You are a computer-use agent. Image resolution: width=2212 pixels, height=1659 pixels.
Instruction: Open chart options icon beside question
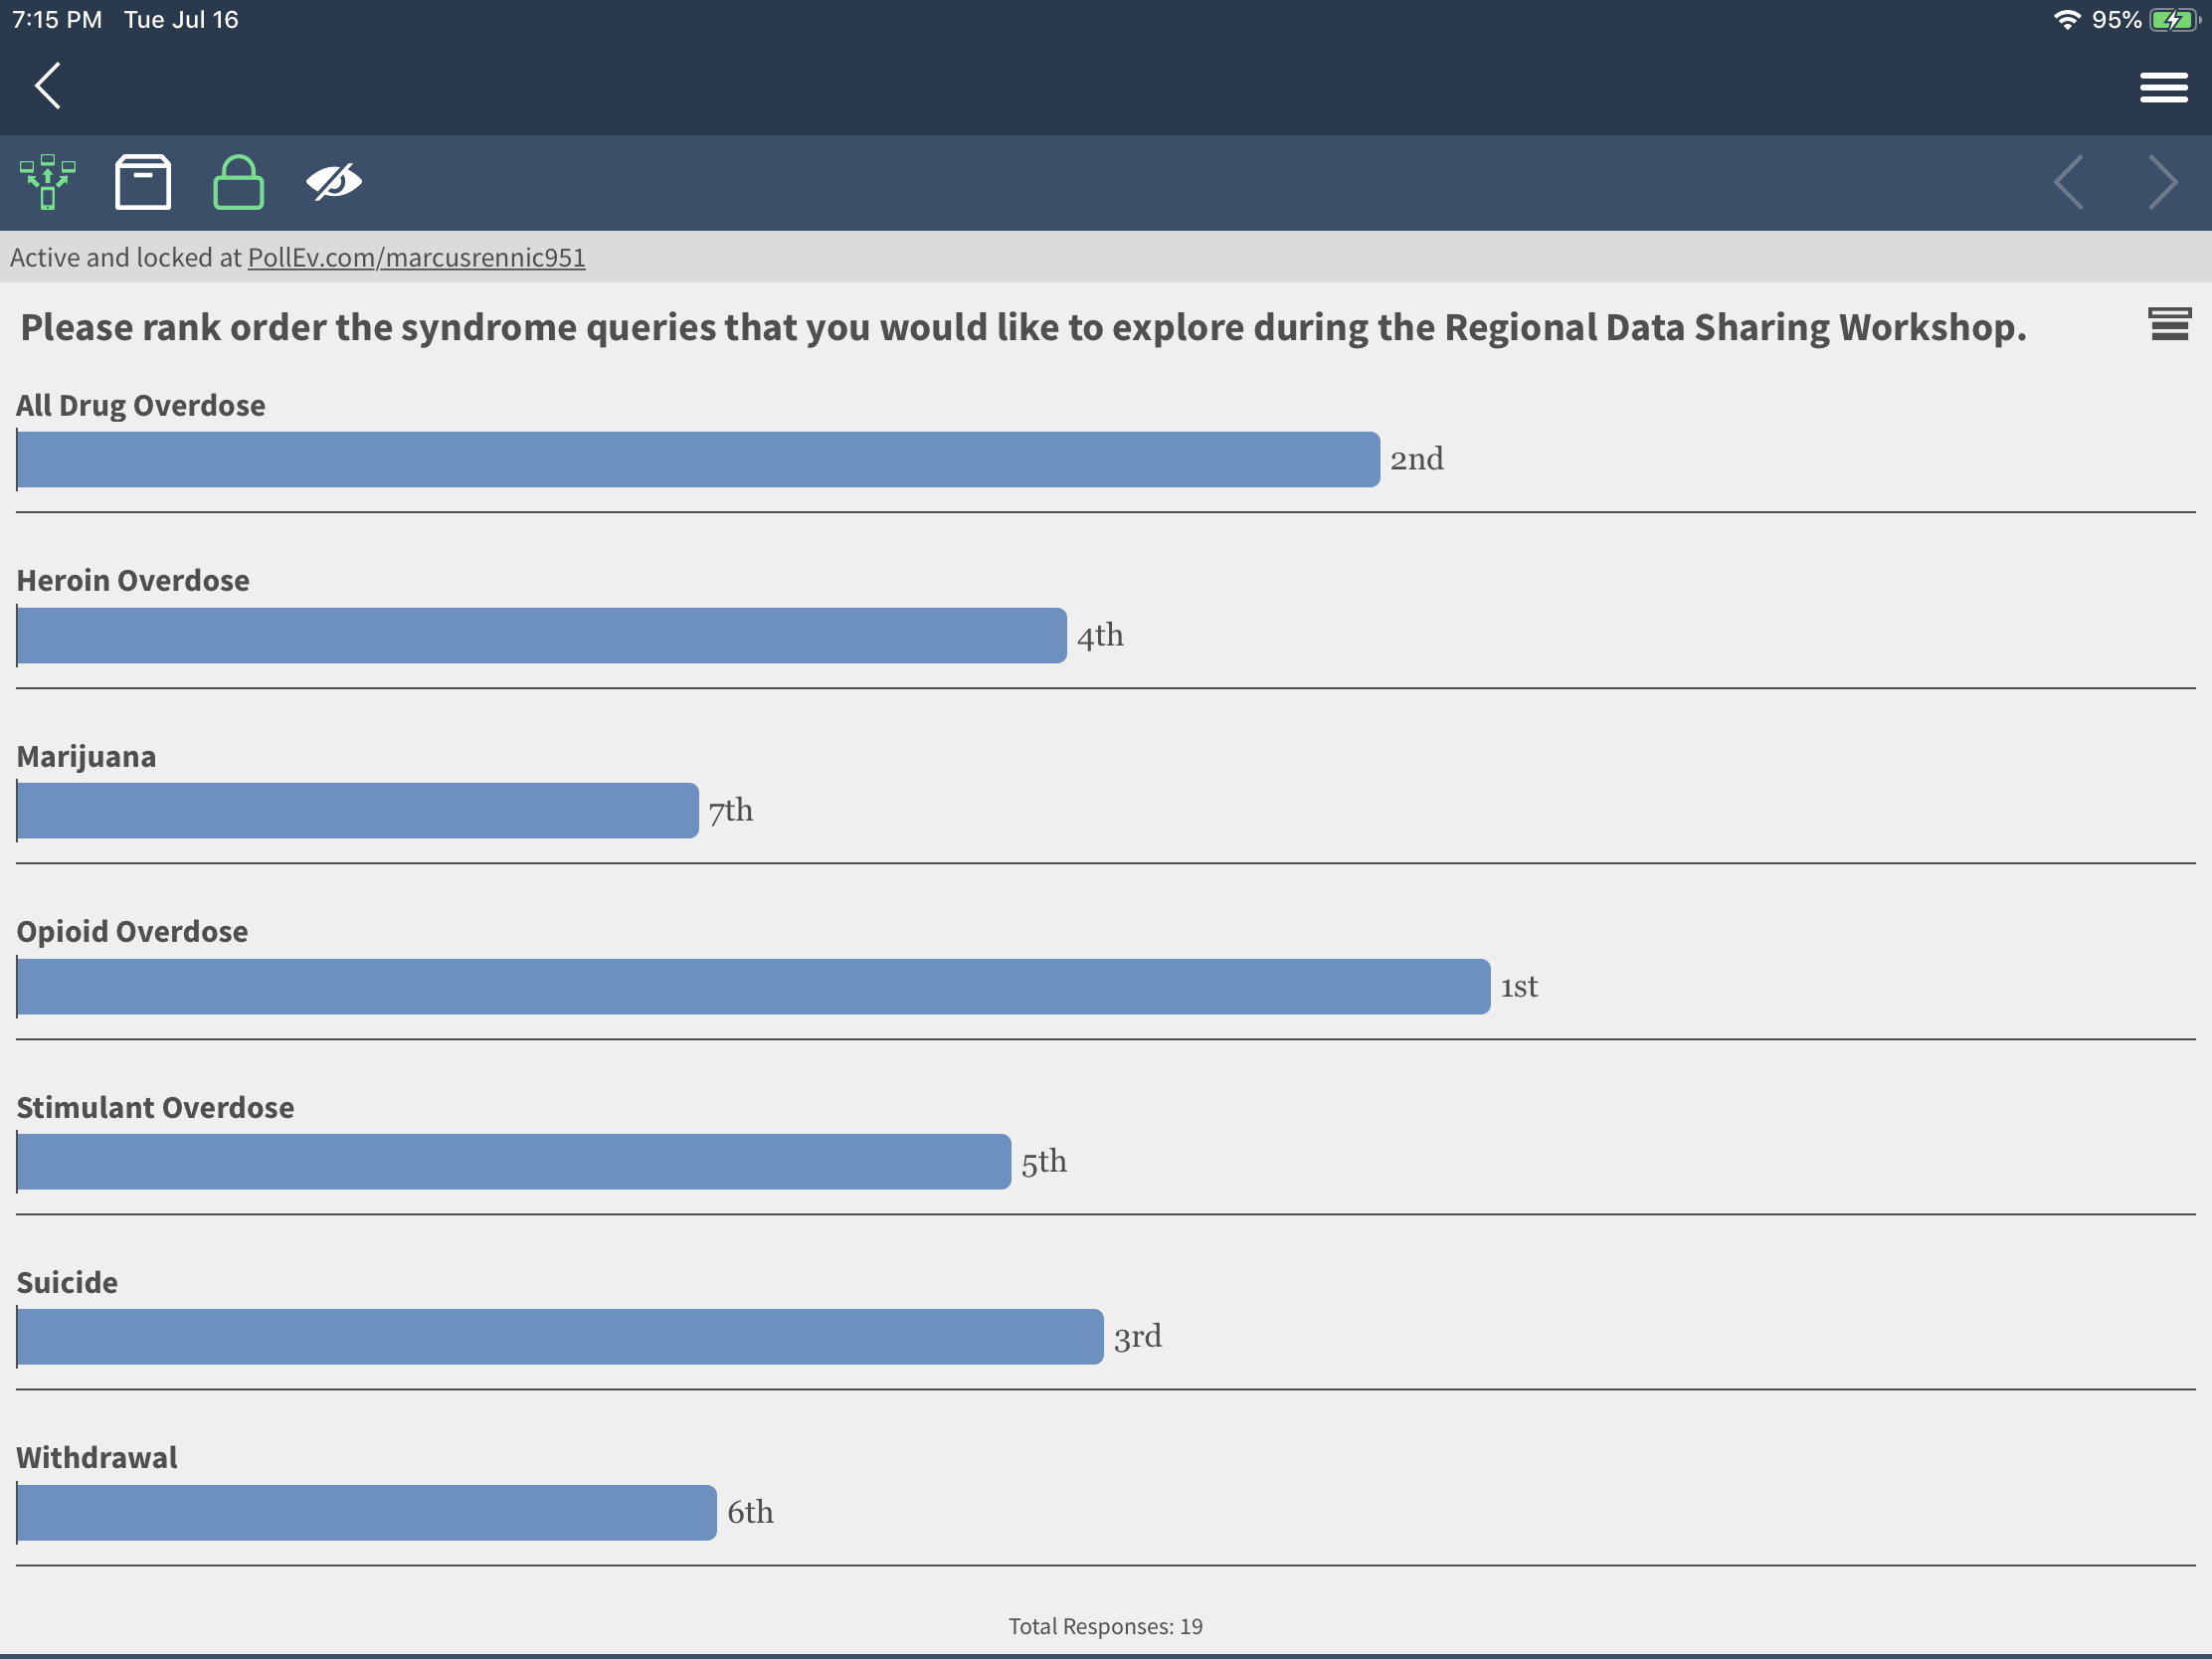2169,324
